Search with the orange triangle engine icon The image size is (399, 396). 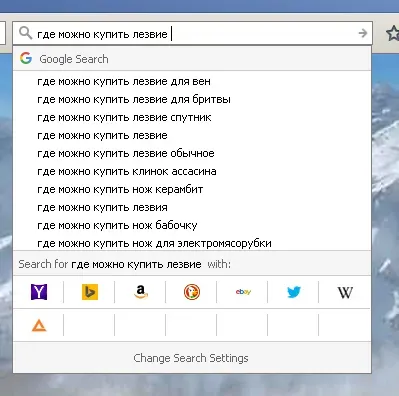click(x=39, y=325)
